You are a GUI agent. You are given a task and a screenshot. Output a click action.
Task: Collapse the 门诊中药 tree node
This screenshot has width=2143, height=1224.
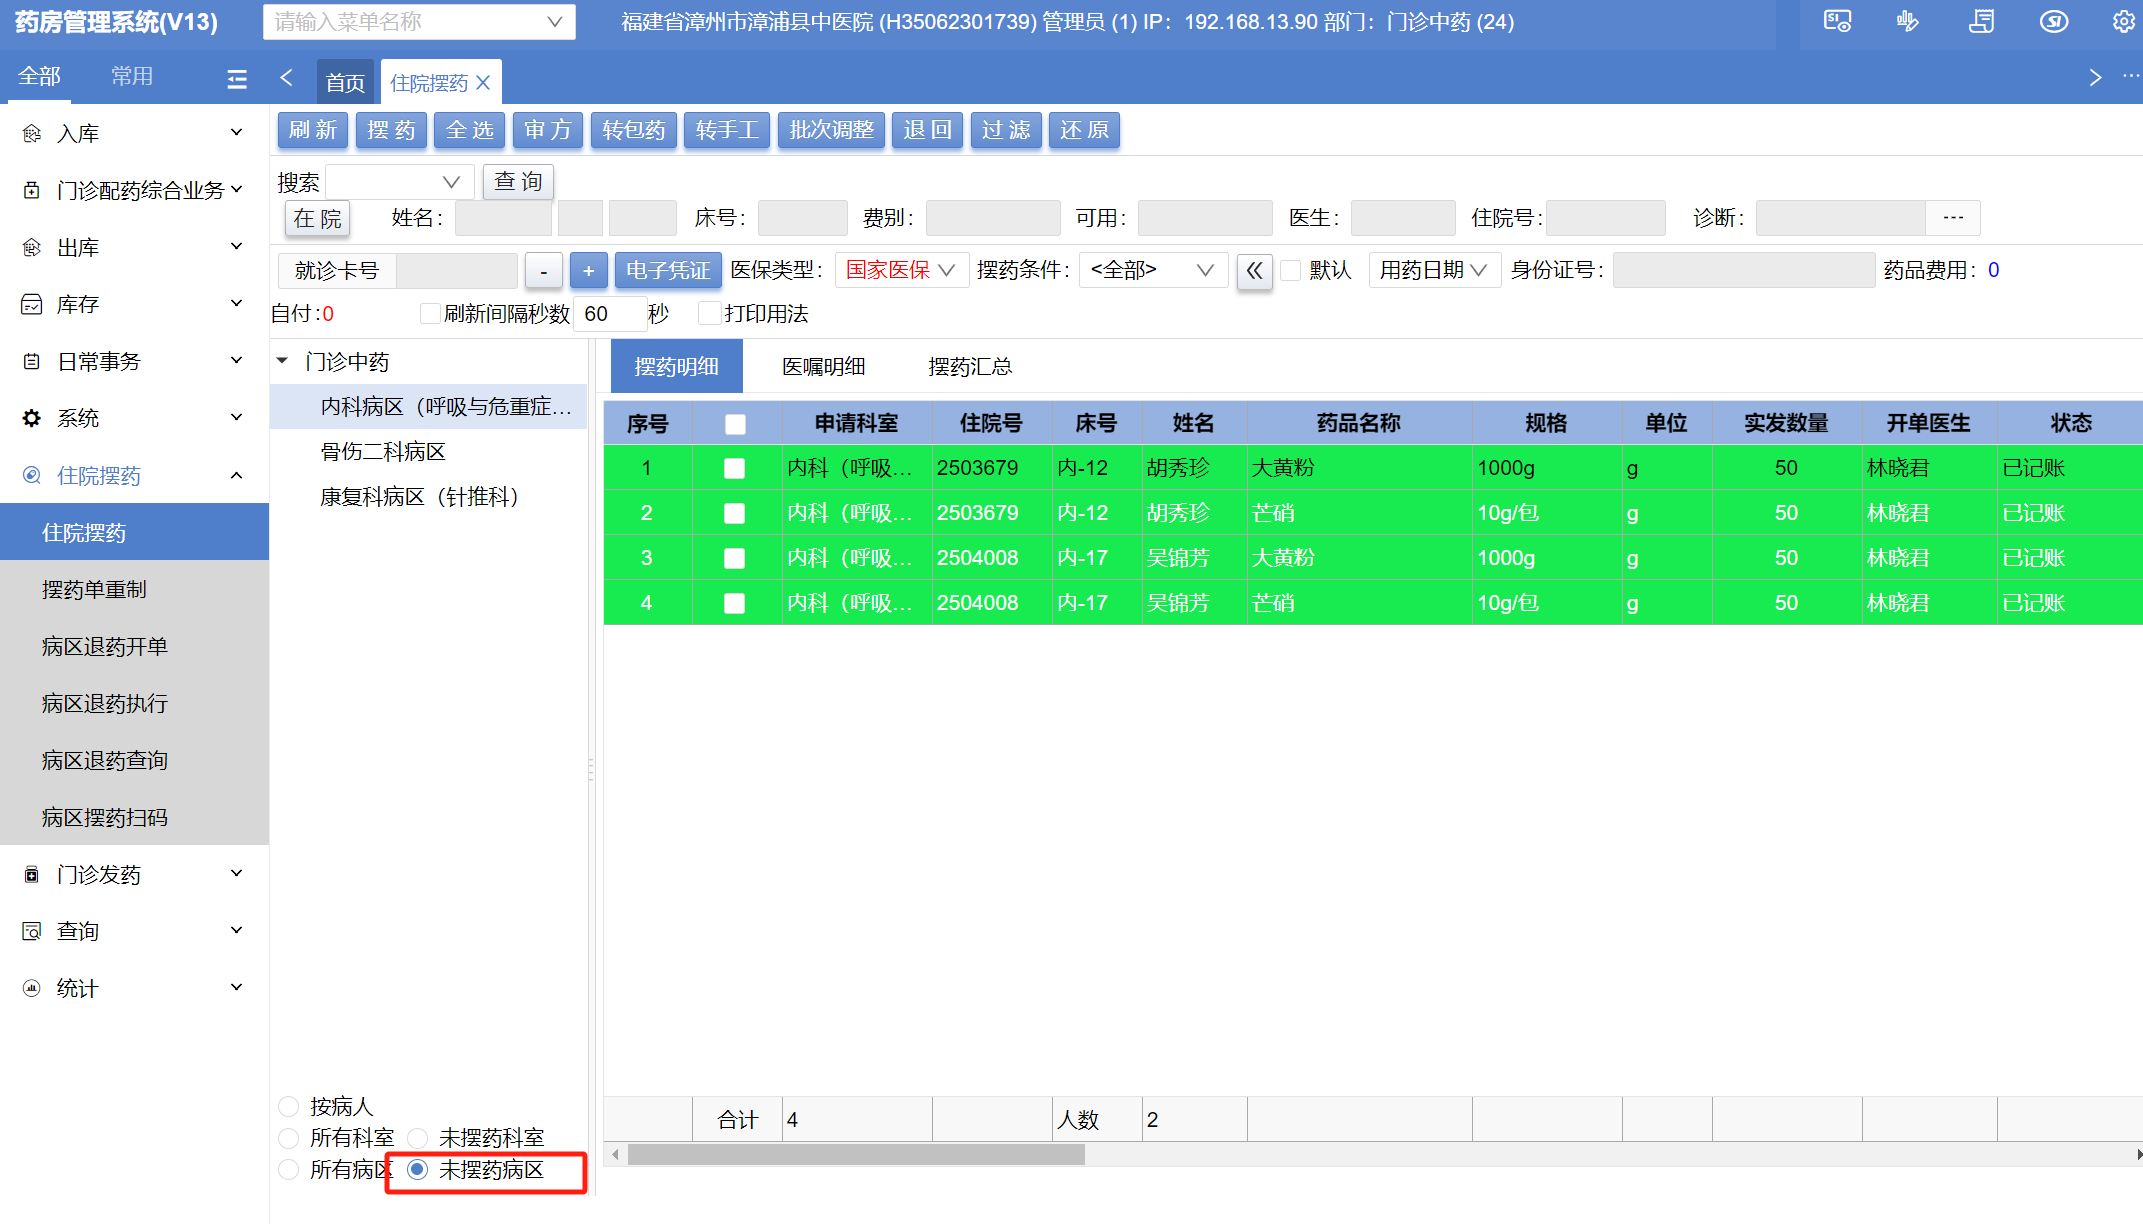point(283,361)
